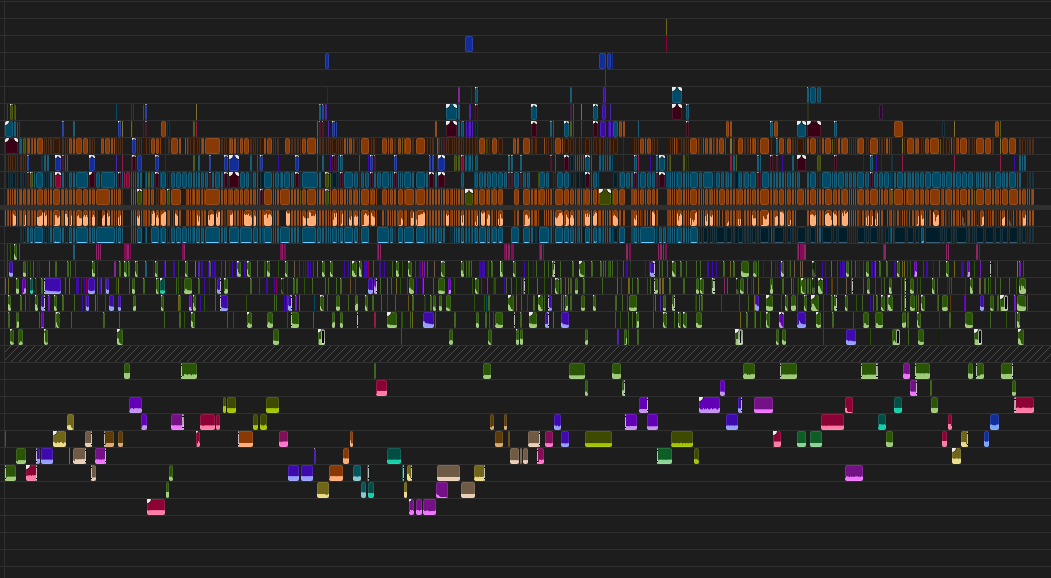Select the widest crimson block in lower tracks
1051x578 pixels.
[x=832, y=422]
